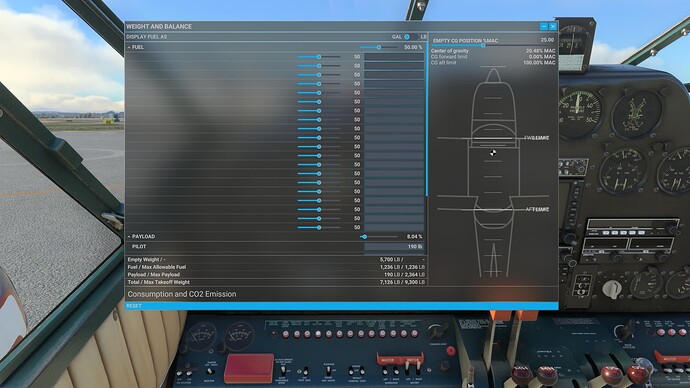Click the 'Payload / Max Payload' label
The height and width of the screenshot is (388, 690).
[154, 275]
